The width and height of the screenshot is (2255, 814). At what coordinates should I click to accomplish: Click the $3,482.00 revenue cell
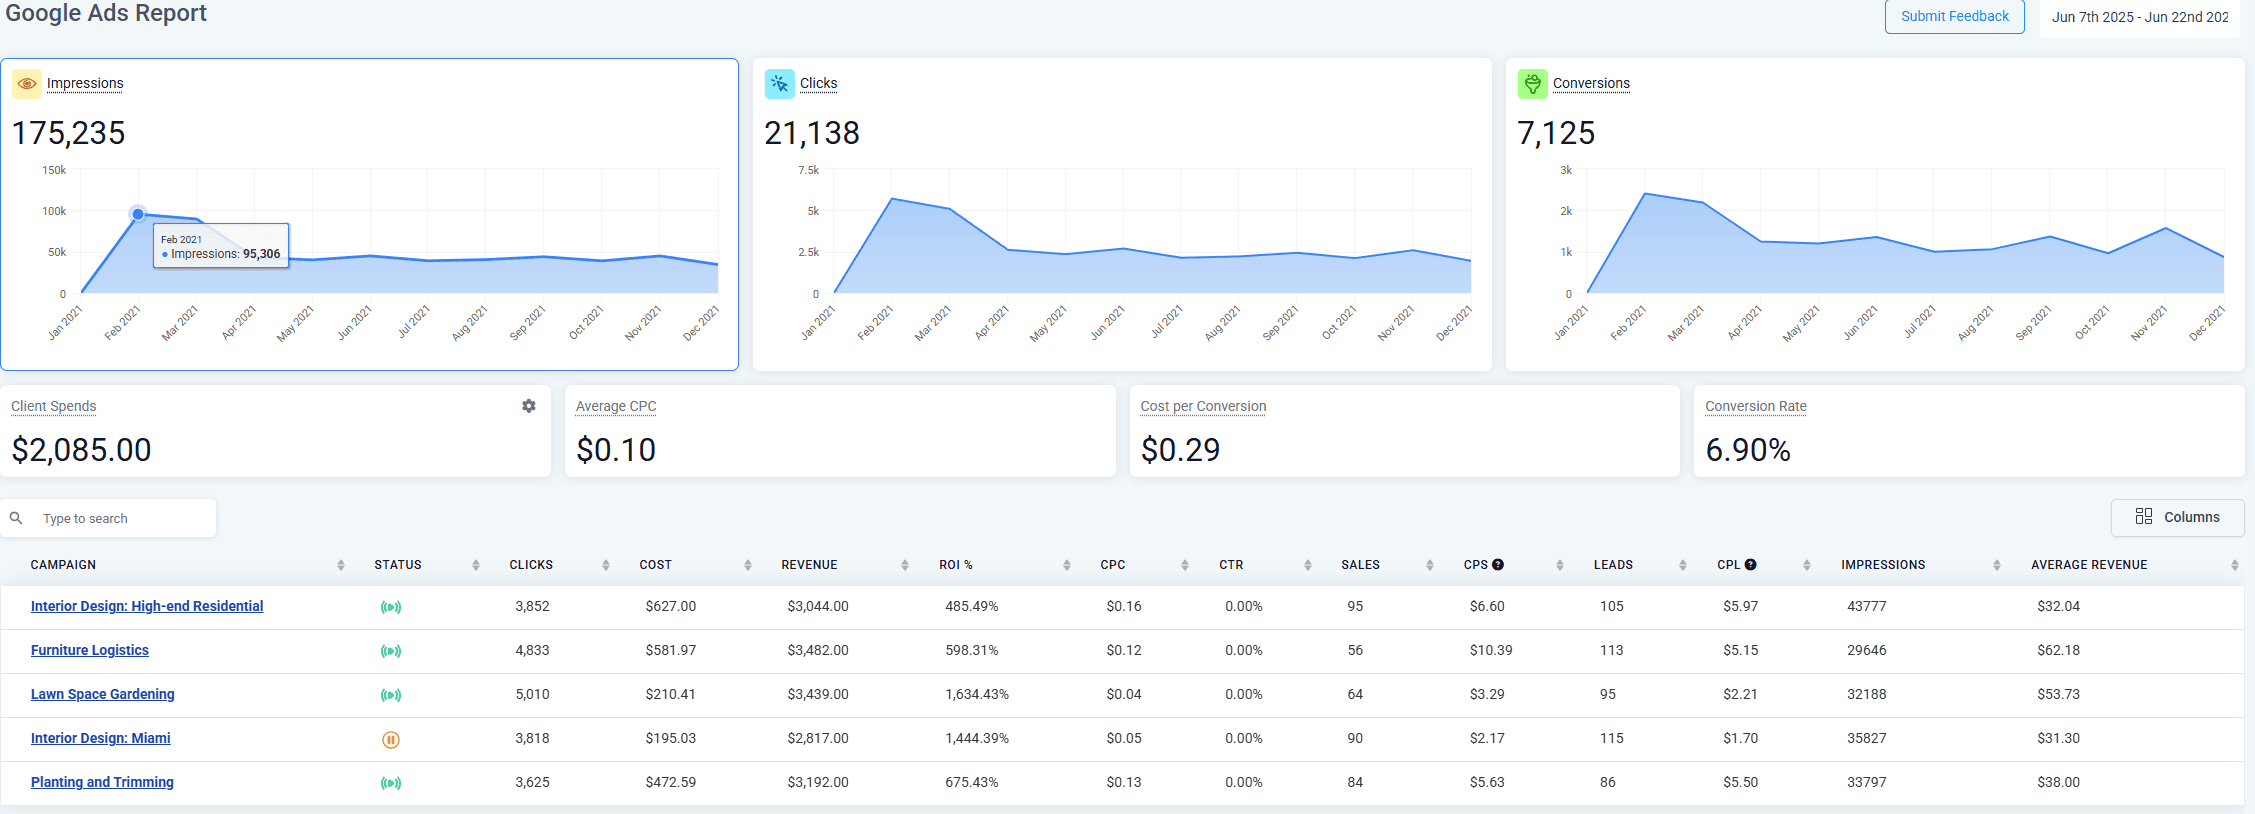pyautogui.click(x=818, y=650)
